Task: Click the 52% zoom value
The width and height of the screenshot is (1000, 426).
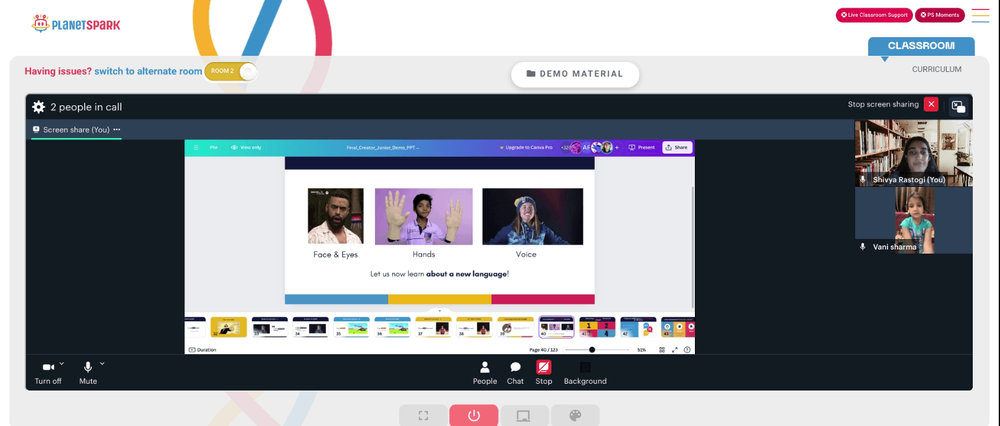Action: (x=642, y=349)
